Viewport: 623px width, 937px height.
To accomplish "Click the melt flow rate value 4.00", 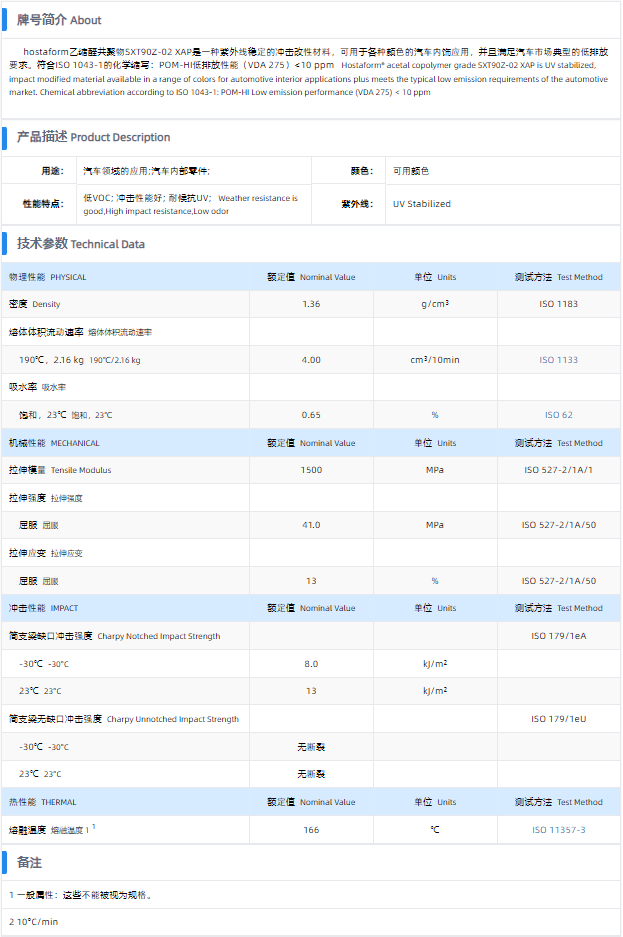I will (311, 360).
